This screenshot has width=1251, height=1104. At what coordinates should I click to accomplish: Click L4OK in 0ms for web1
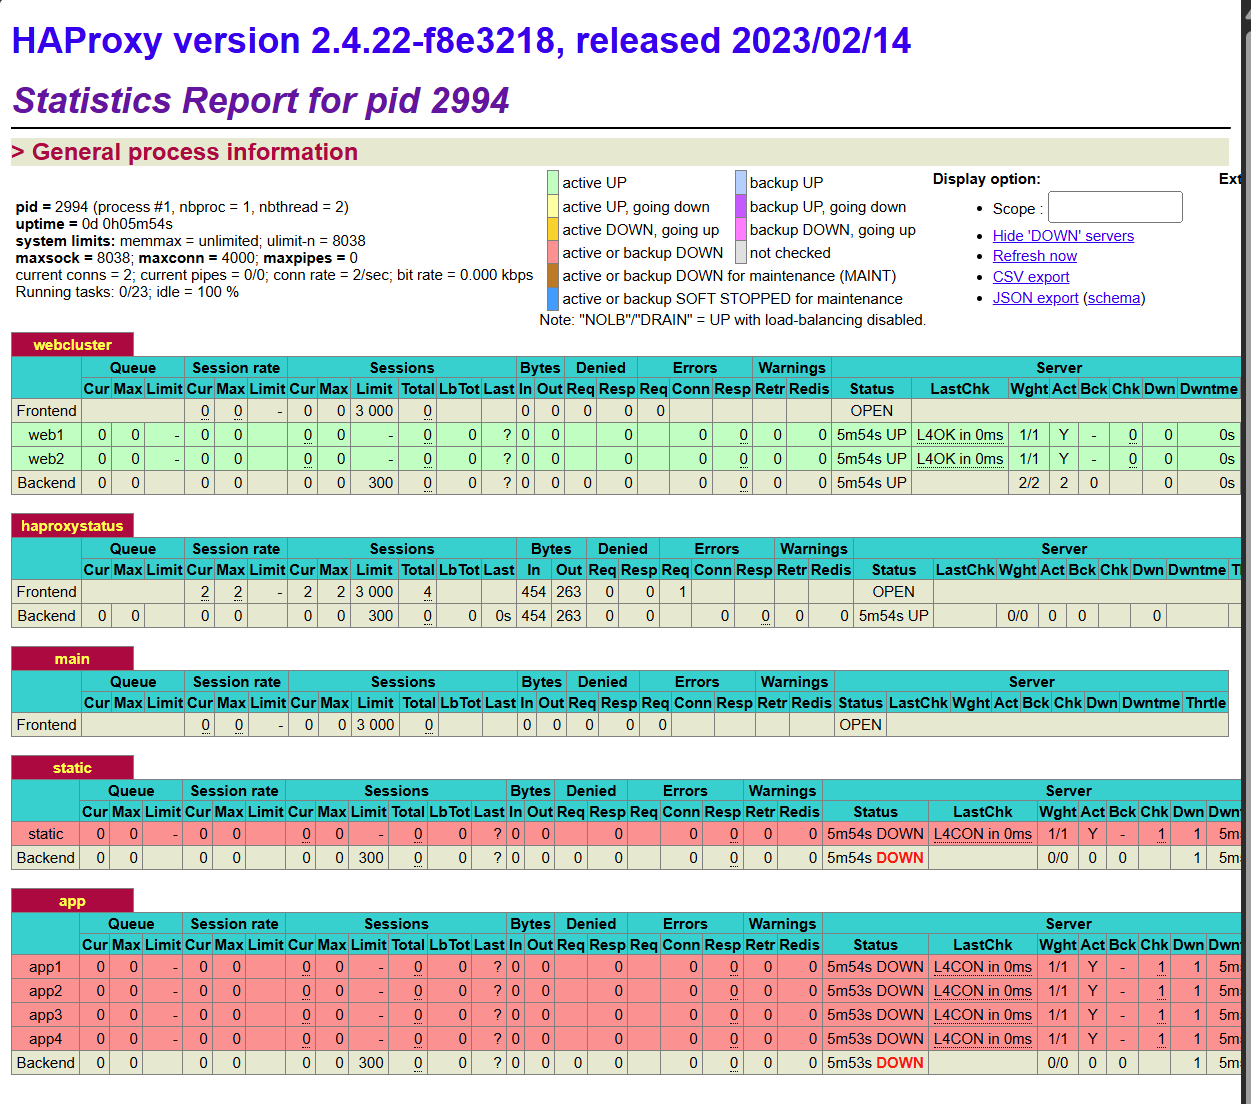pos(960,435)
